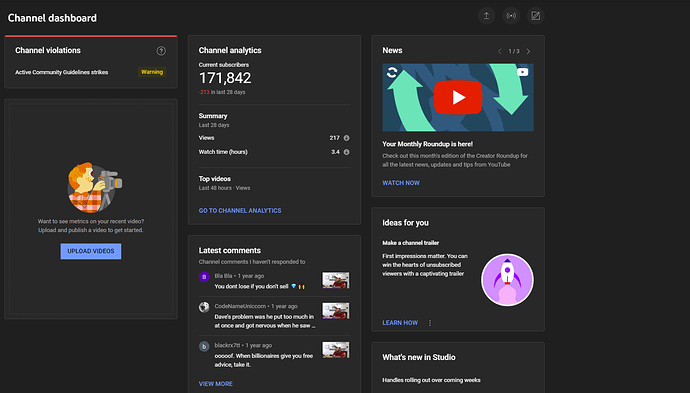Viewport: 690px width, 393px height.
Task: Click LEARN HOW for channel trailer
Action: coord(400,323)
